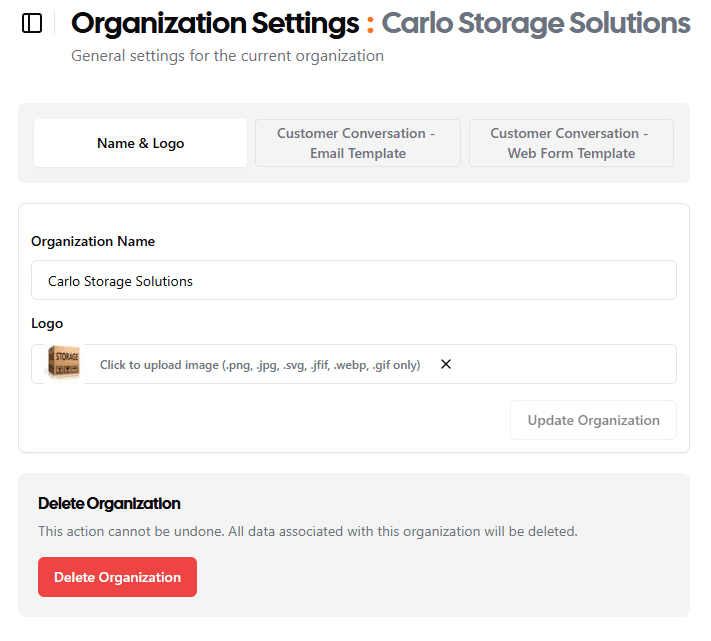Open Customer Conversation - Web Form Template tab
The height and width of the screenshot is (641, 711).
tap(571, 143)
